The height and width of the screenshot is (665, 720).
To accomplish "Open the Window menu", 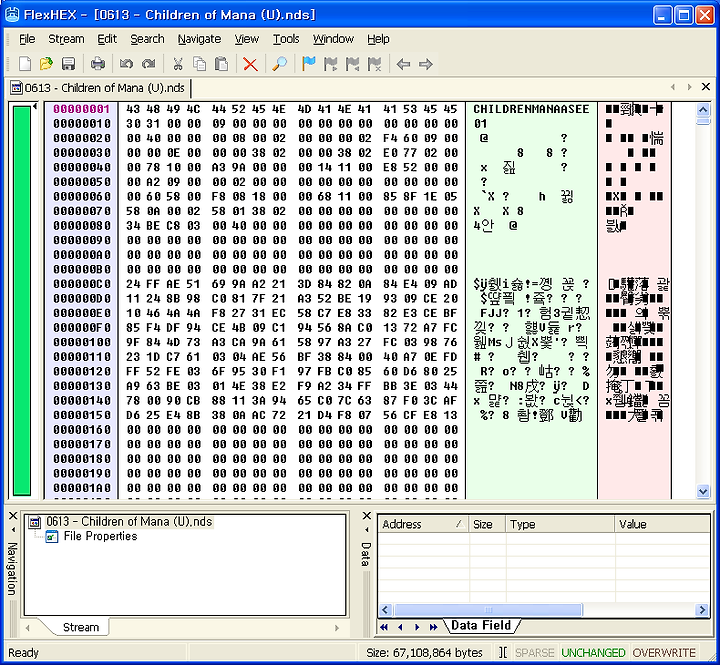I will (x=333, y=39).
